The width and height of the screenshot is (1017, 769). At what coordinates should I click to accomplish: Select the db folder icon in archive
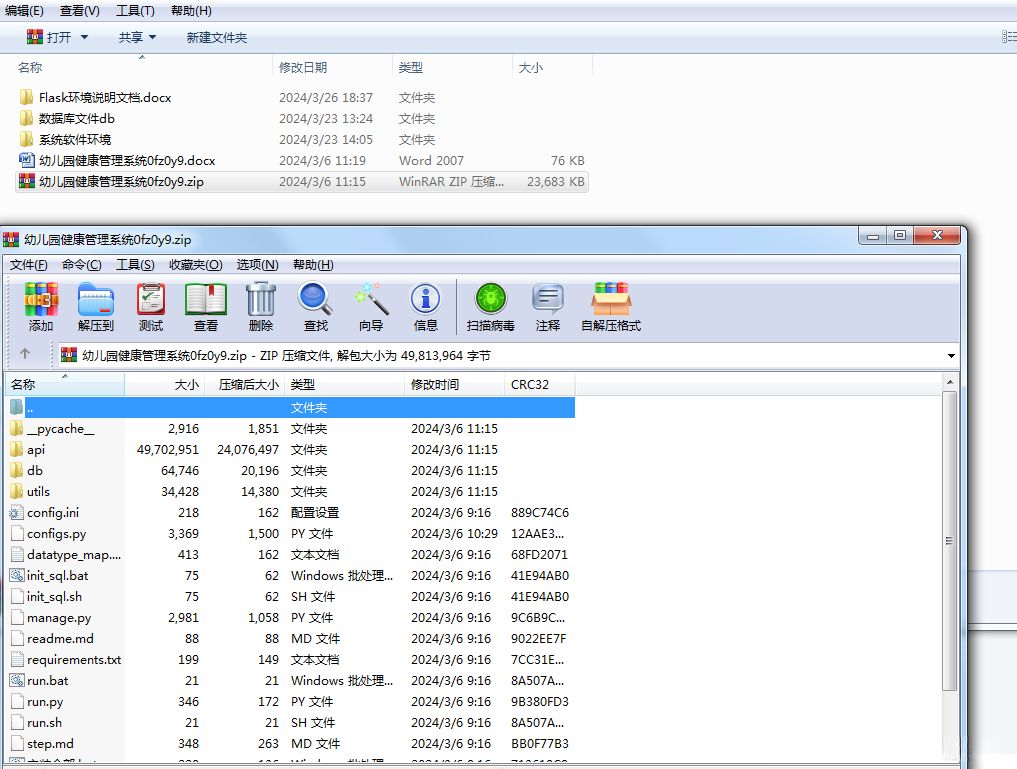click(x=17, y=471)
